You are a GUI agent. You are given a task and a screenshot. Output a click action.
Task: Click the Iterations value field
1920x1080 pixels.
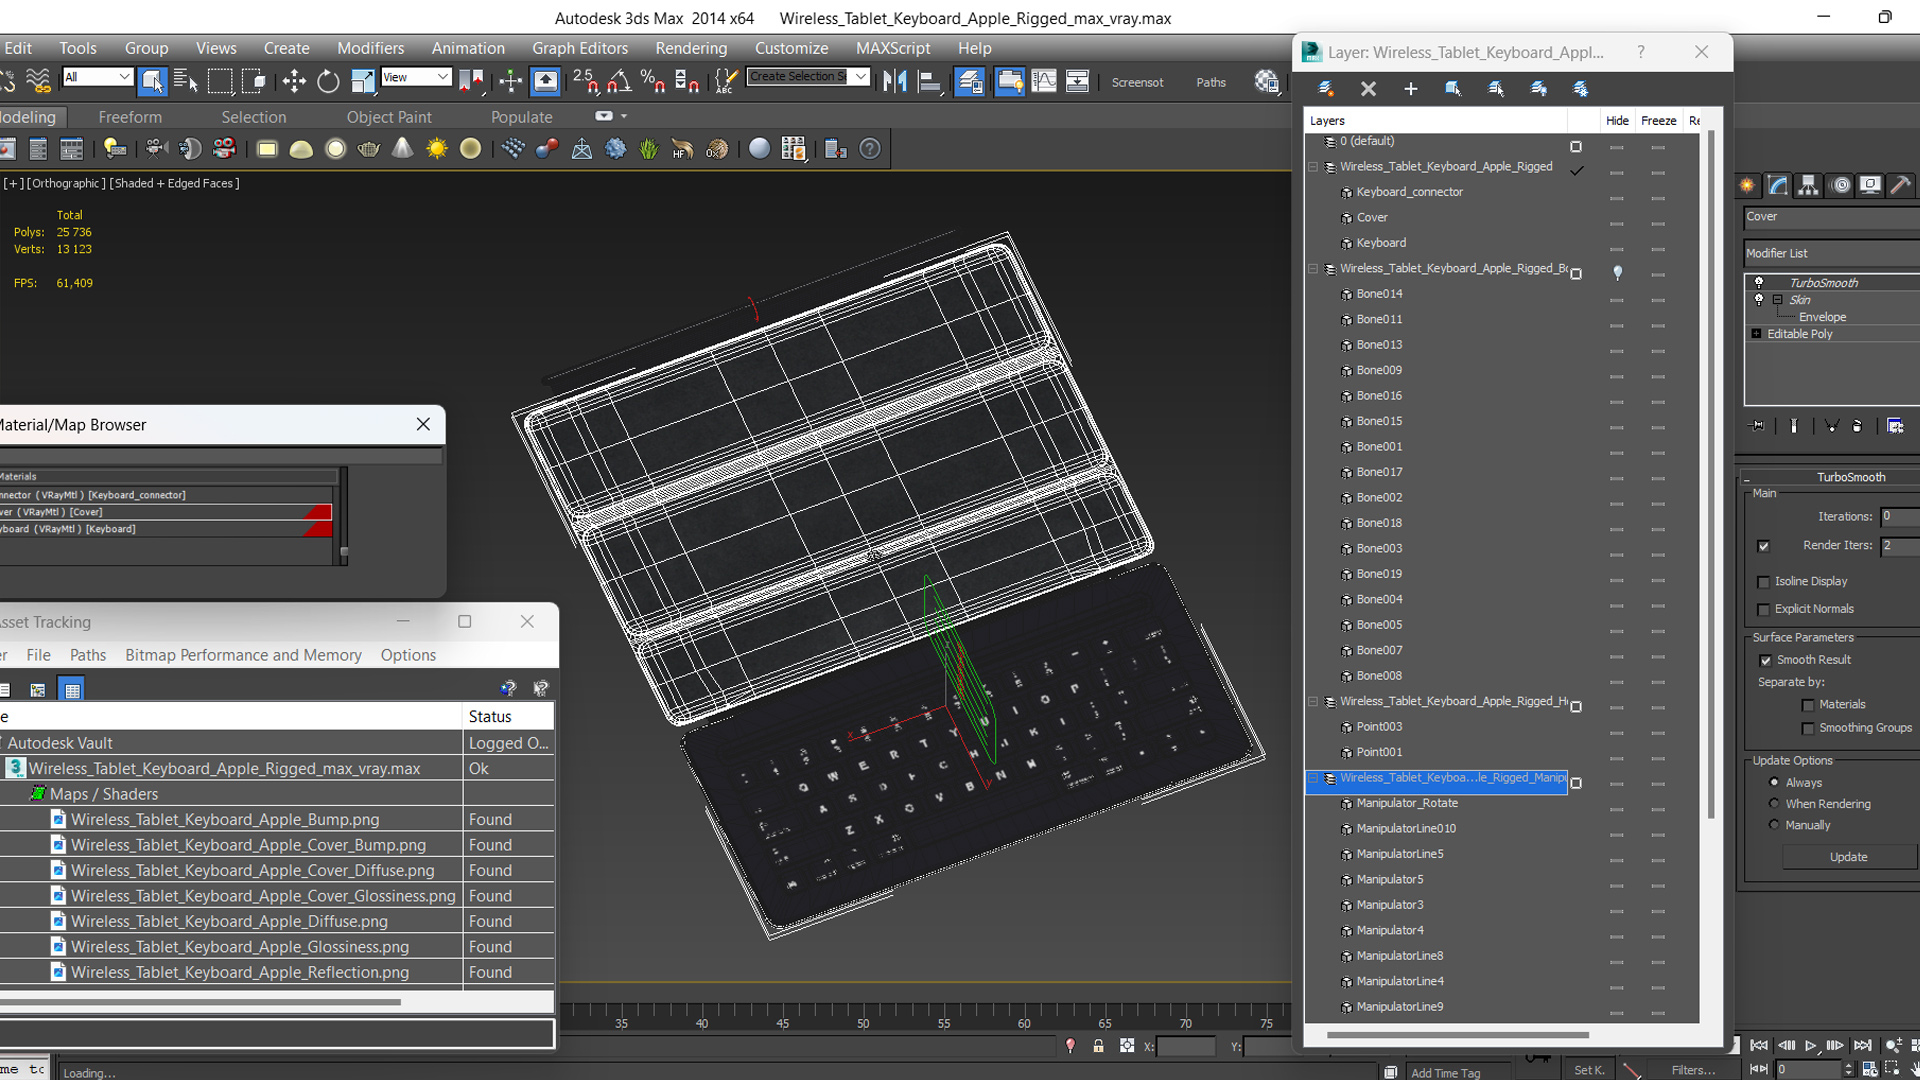point(1900,517)
